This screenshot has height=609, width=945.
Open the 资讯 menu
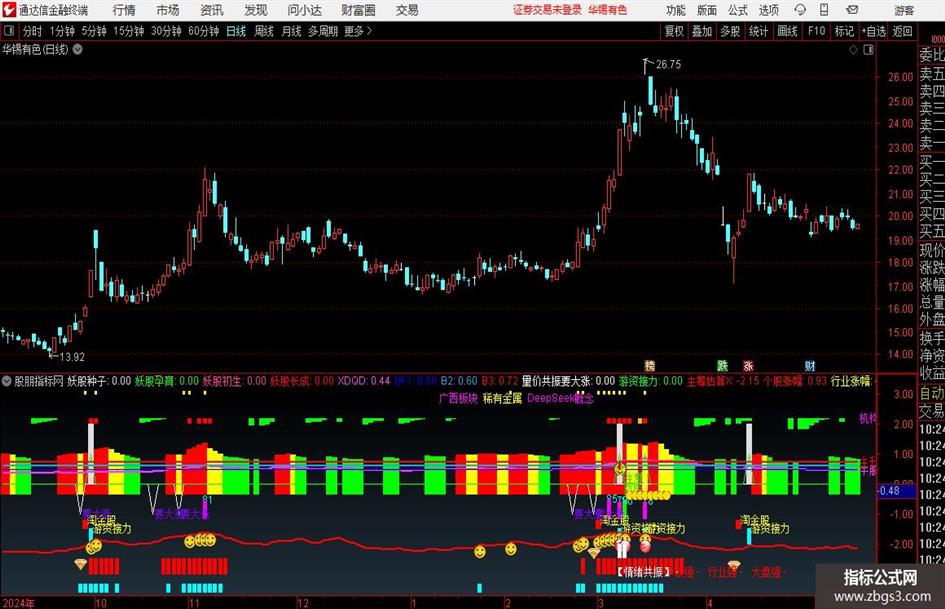coord(212,10)
